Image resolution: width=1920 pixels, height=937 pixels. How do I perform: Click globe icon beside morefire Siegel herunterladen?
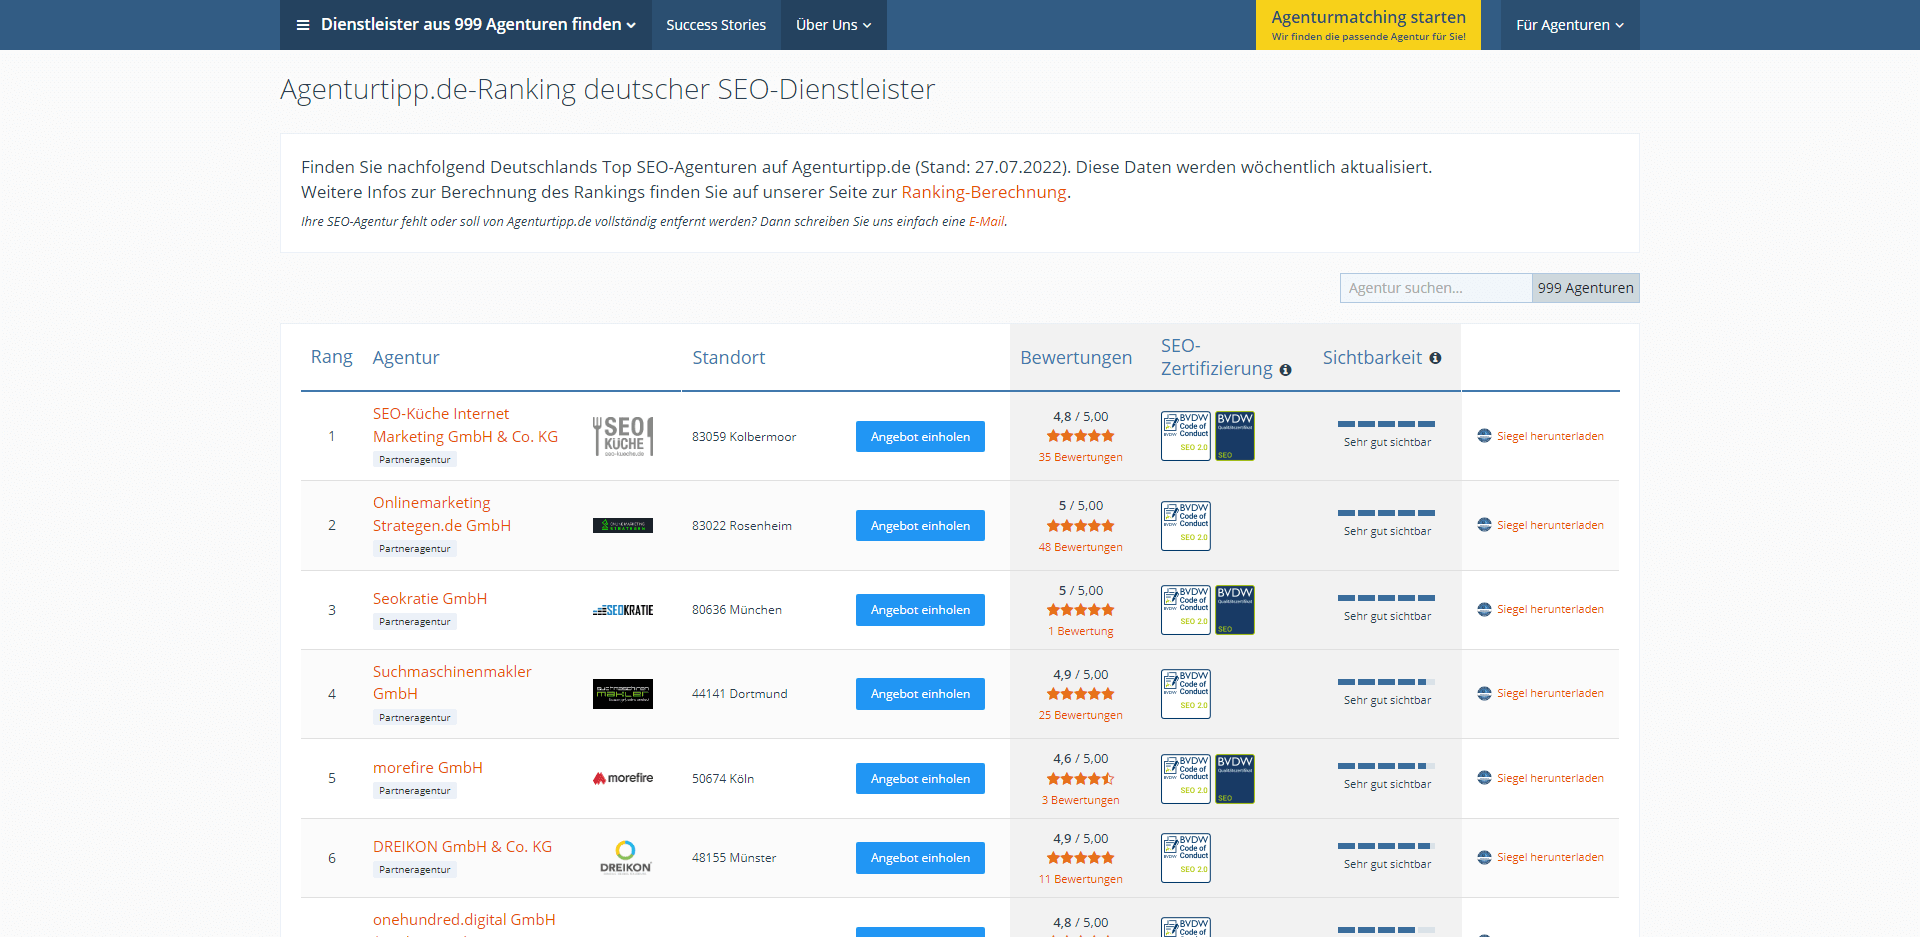click(x=1484, y=778)
